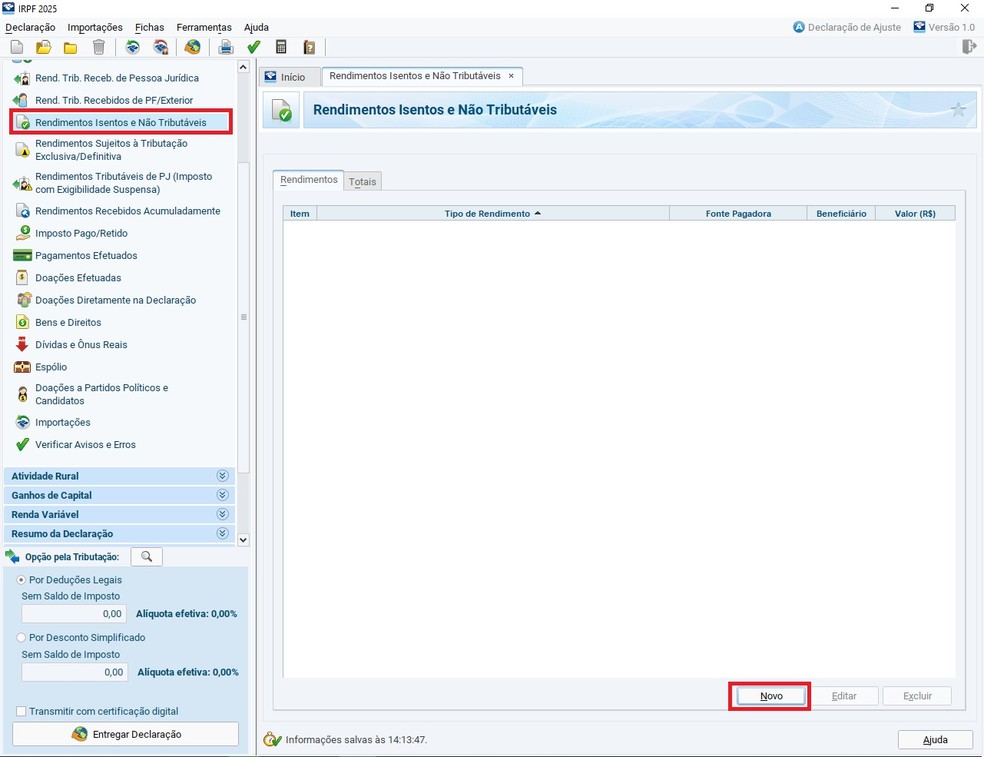Click the Novo button
This screenshot has width=984, height=757.
(770, 696)
